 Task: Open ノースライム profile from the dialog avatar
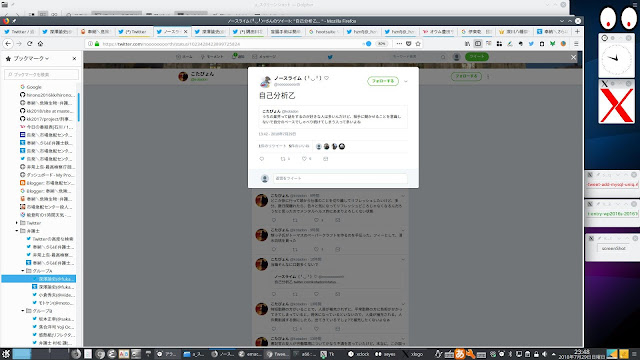coord(265,81)
